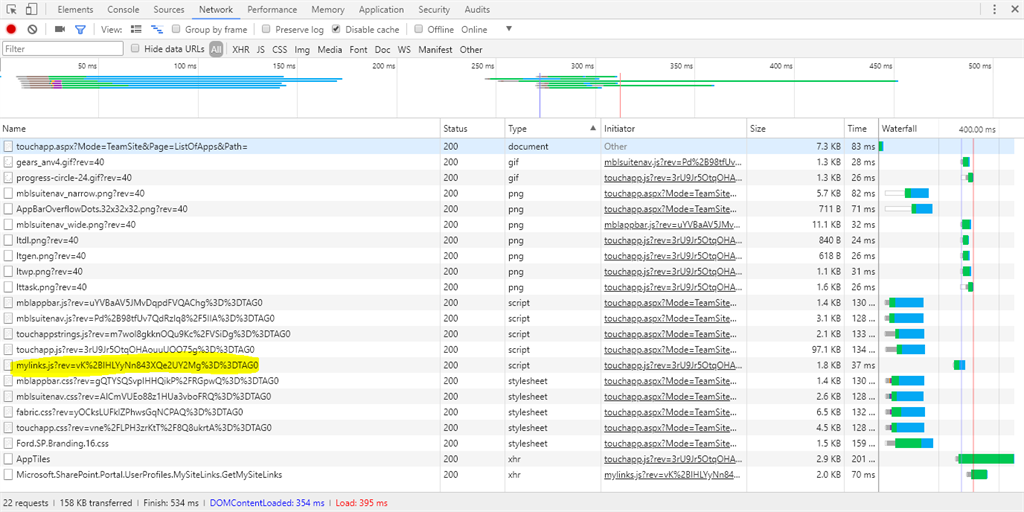The height and width of the screenshot is (512, 1024).
Task: Click the 300 ms overview timeline mark
Action: (x=583, y=66)
